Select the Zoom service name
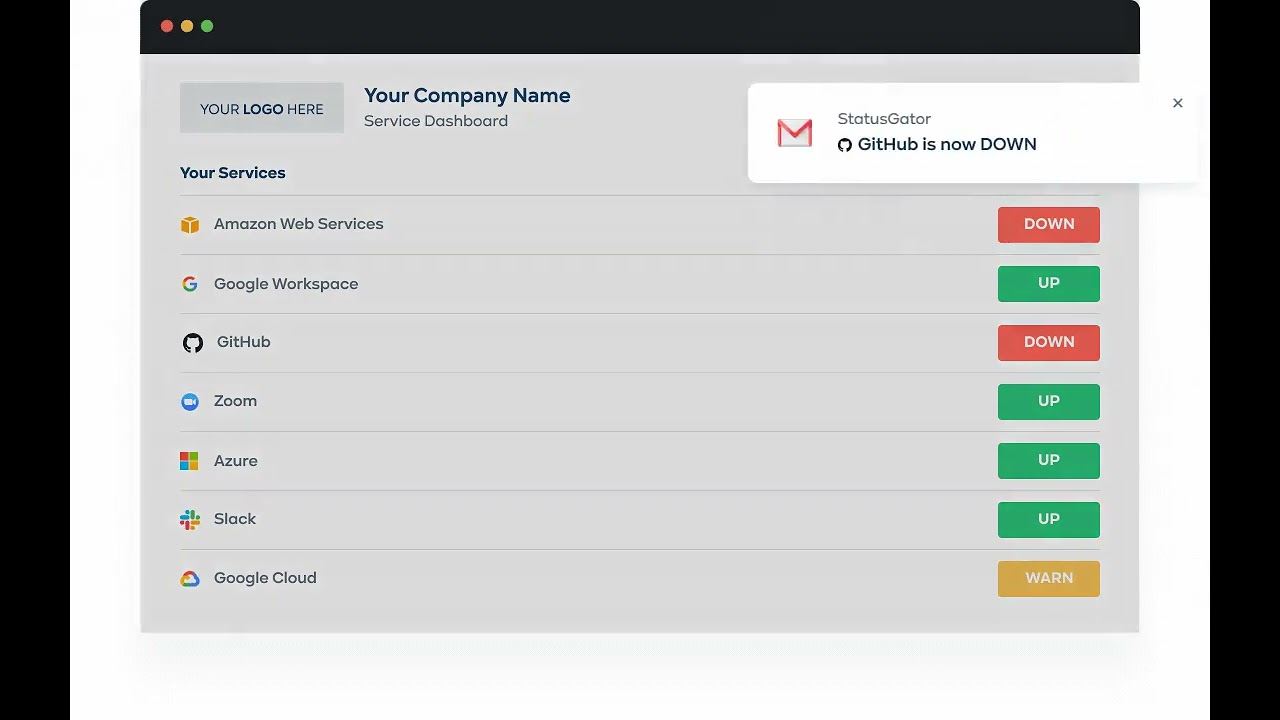The image size is (1280, 720). [x=236, y=401]
